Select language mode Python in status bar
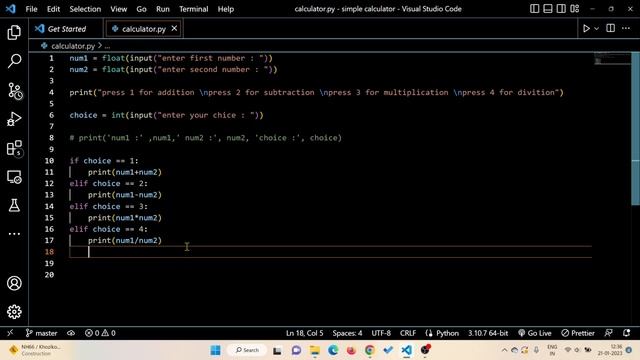The image size is (640, 360). [447, 333]
